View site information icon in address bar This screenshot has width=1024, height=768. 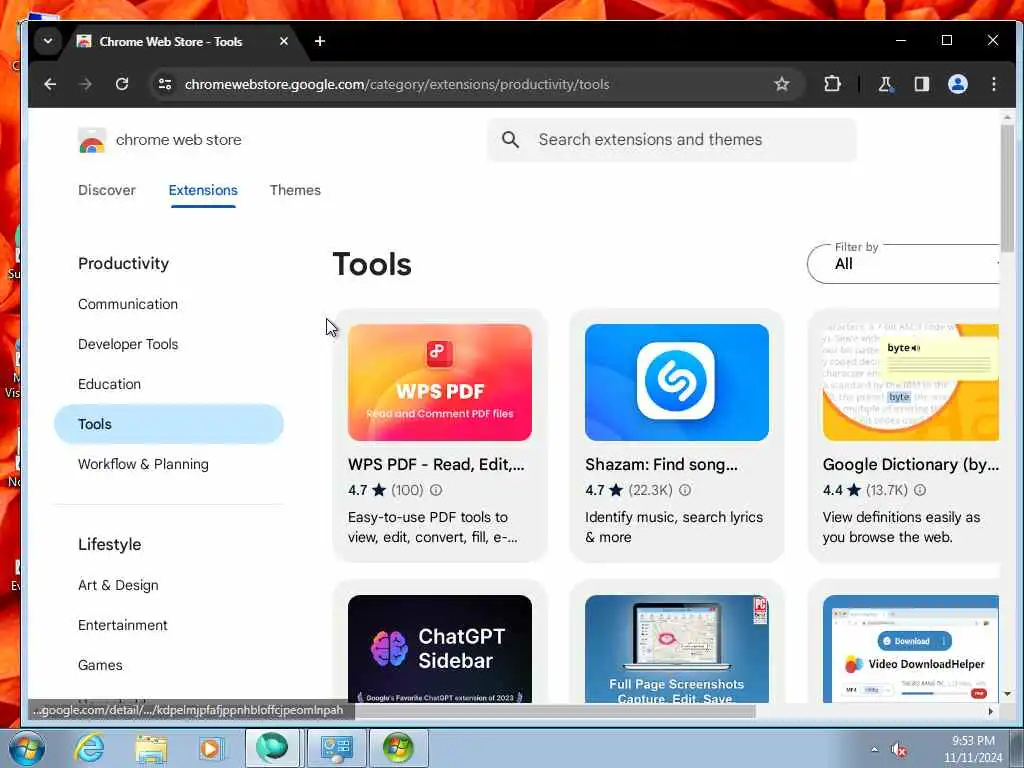(165, 84)
